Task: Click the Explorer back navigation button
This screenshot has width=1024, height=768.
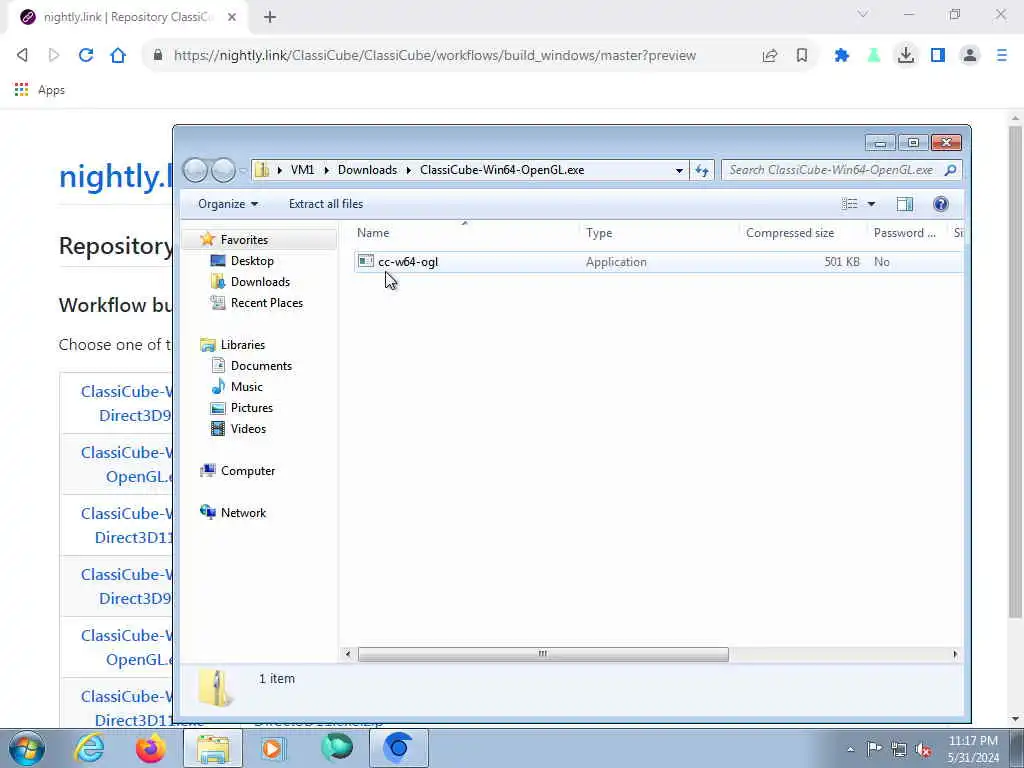Action: (x=195, y=170)
